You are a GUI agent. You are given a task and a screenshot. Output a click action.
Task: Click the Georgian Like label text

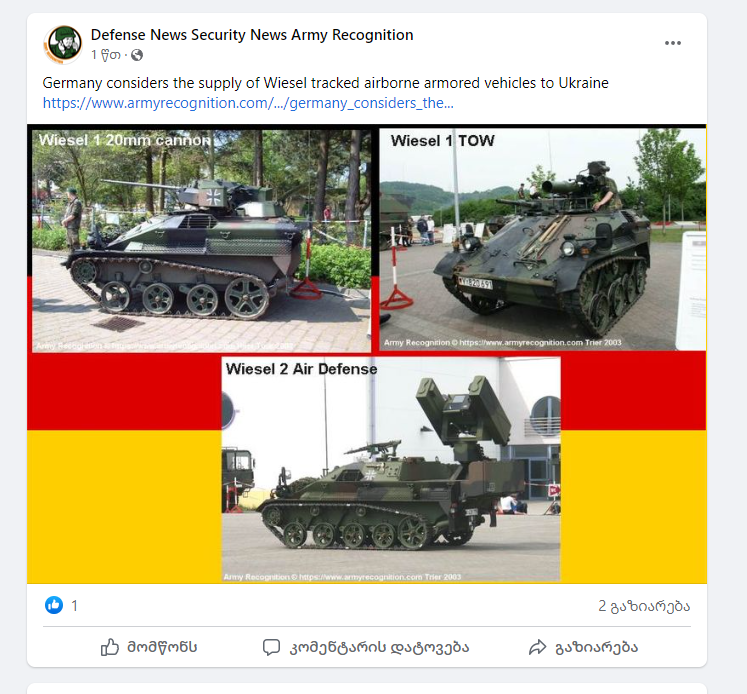(x=162, y=647)
